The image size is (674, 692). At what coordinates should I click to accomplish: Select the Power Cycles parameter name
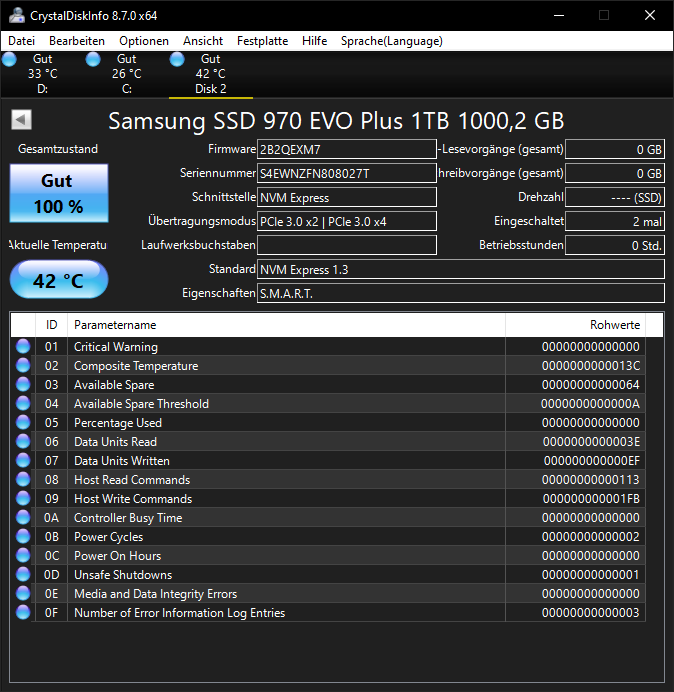[x=109, y=537]
